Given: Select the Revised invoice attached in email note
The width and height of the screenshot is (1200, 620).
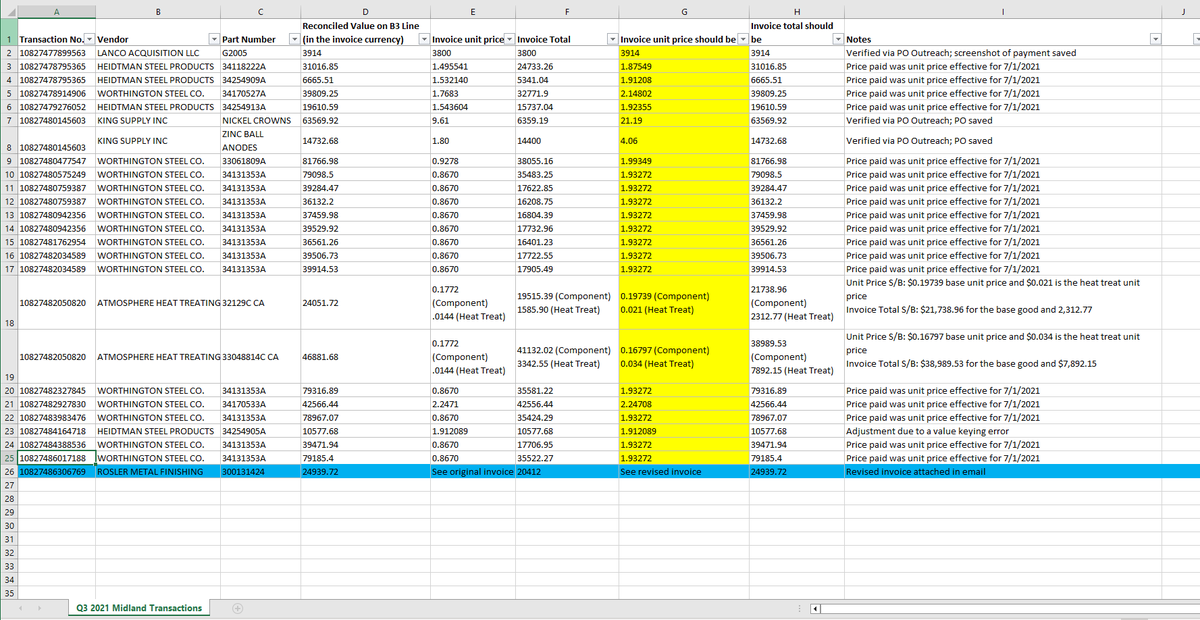Looking at the screenshot, I should 1004,470.
